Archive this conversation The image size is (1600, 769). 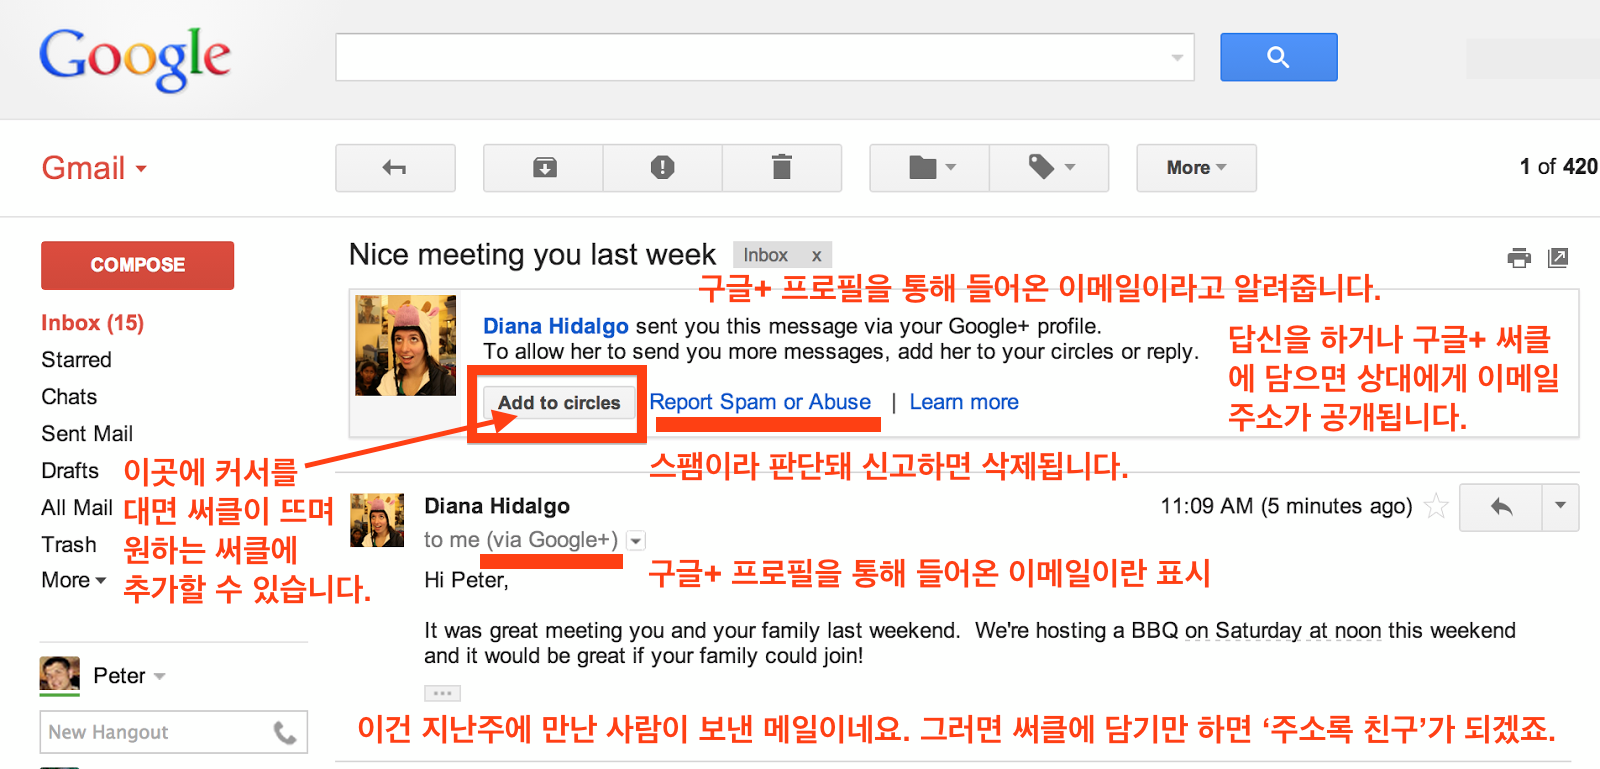(x=544, y=168)
